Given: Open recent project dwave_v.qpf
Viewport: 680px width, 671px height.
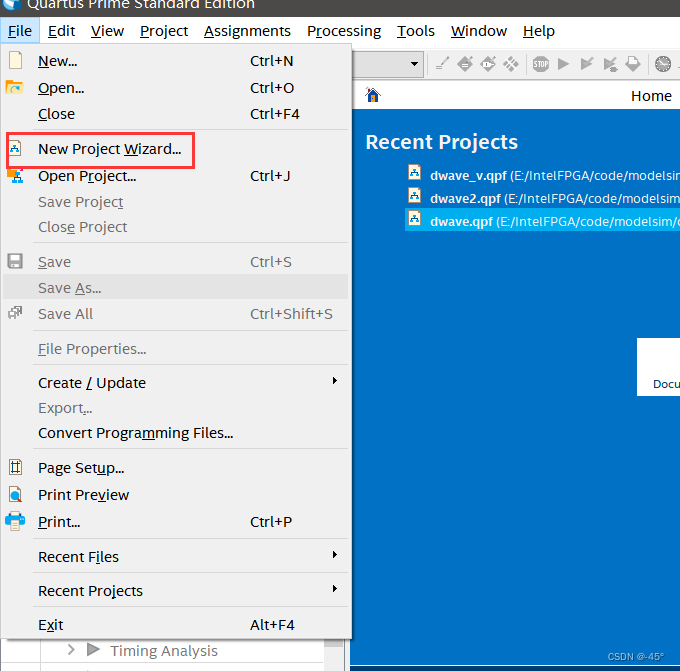Looking at the screenshot, I should 555,176.
